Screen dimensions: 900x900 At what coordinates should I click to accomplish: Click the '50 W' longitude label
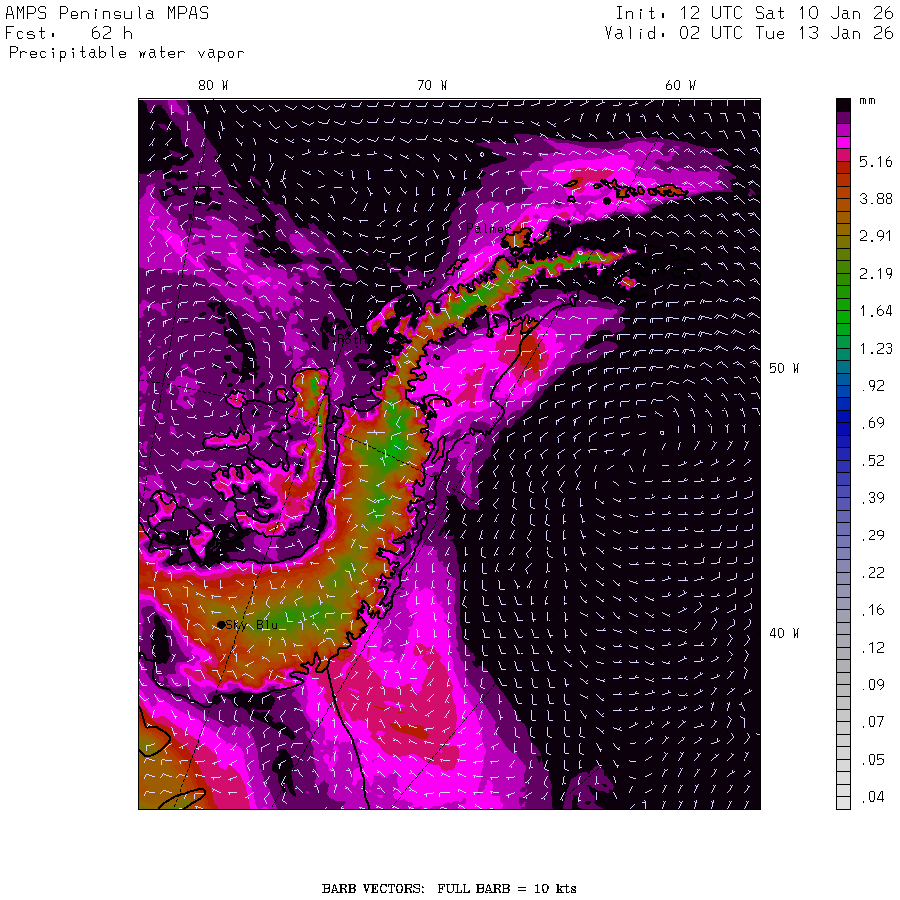point(784,368)
